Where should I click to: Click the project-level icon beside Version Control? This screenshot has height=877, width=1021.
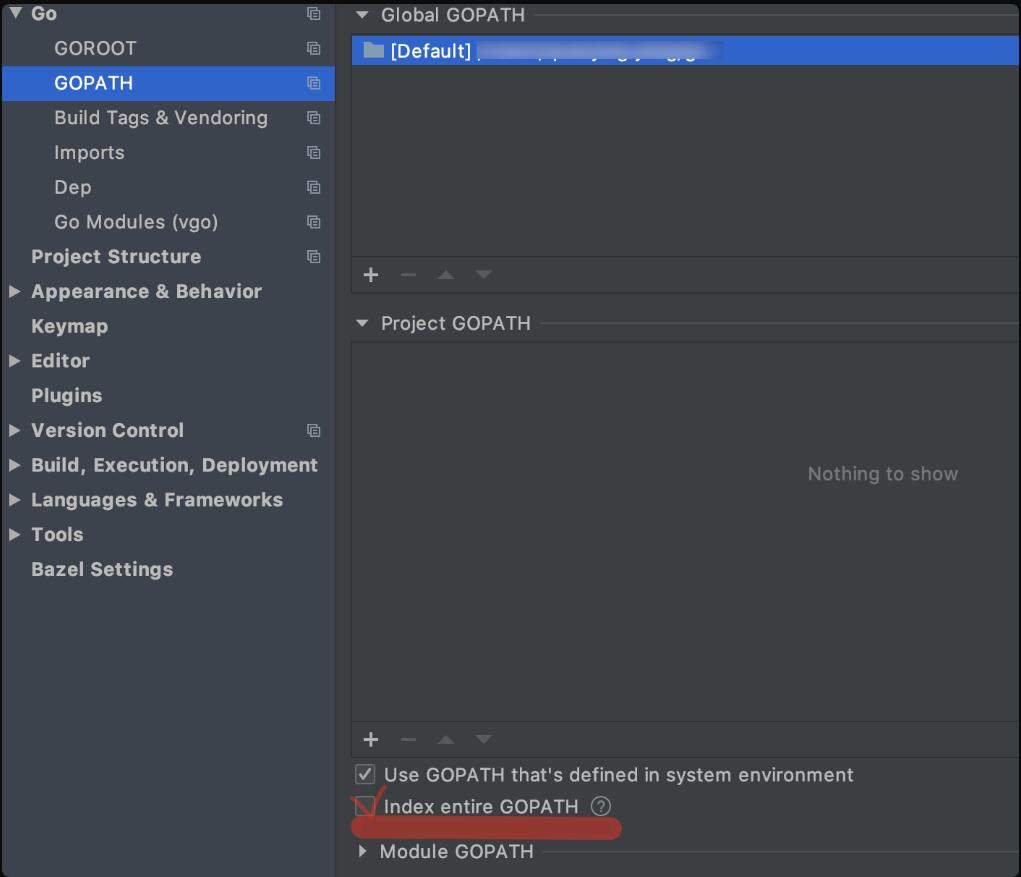tap(314, 431)
